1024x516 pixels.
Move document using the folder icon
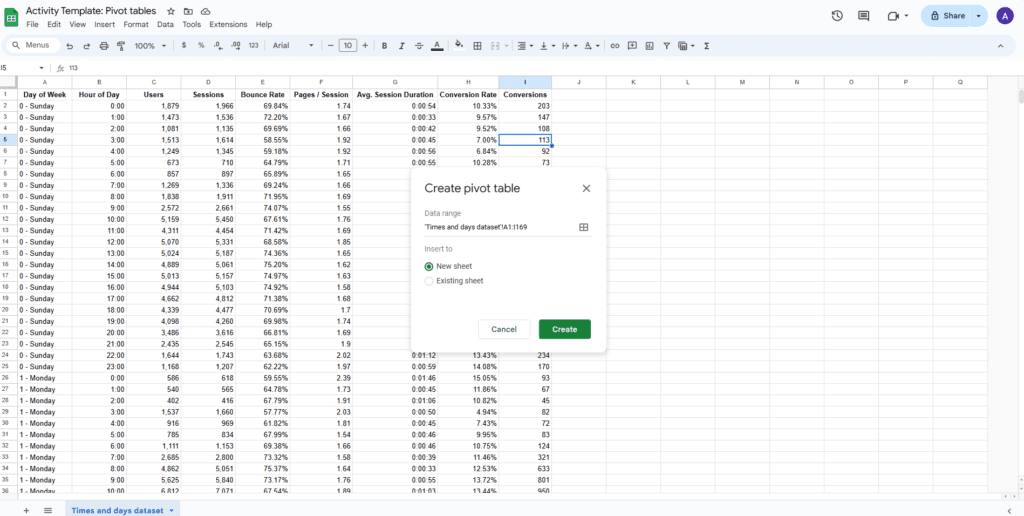[188, 11]
